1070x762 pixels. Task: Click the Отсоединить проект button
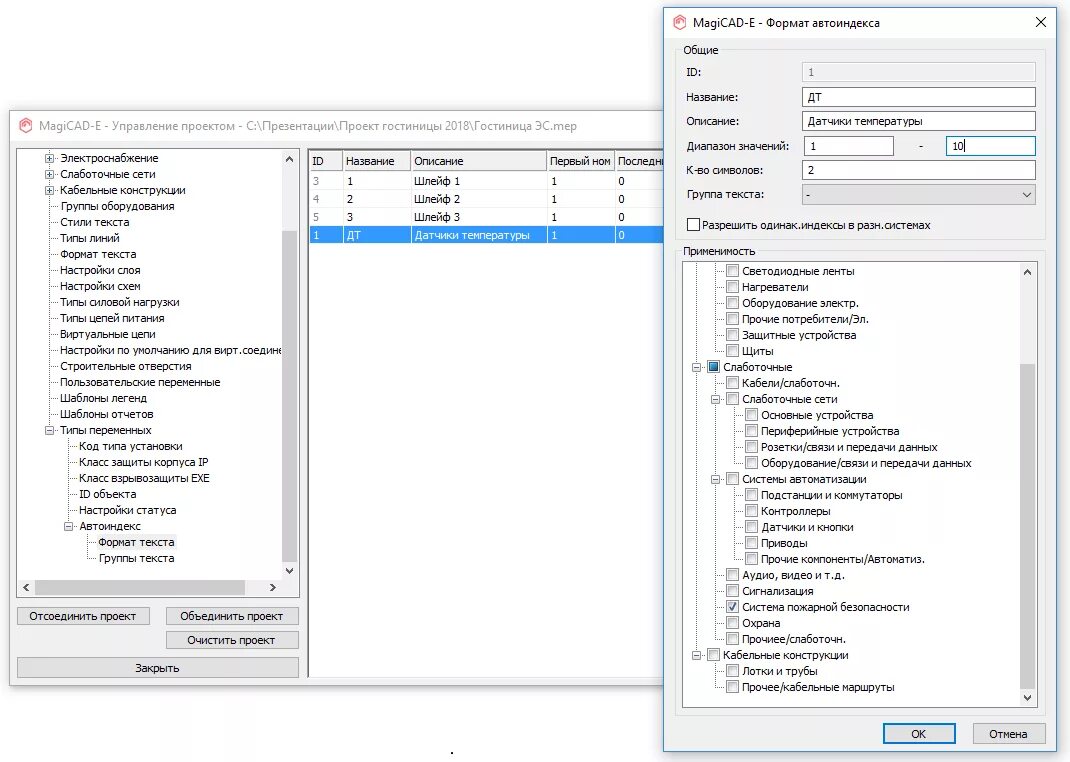pos(83,616)
